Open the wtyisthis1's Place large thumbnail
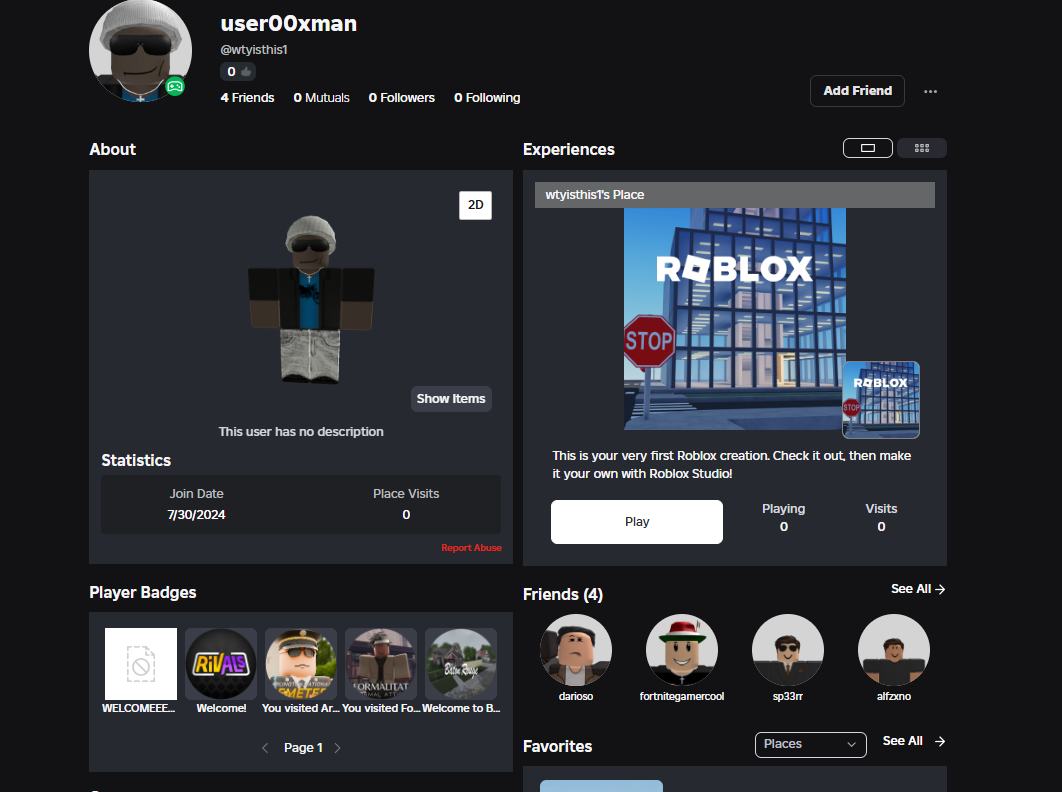Image resolution: width=1062 pixels, height=792 pixels. [735, 318]
